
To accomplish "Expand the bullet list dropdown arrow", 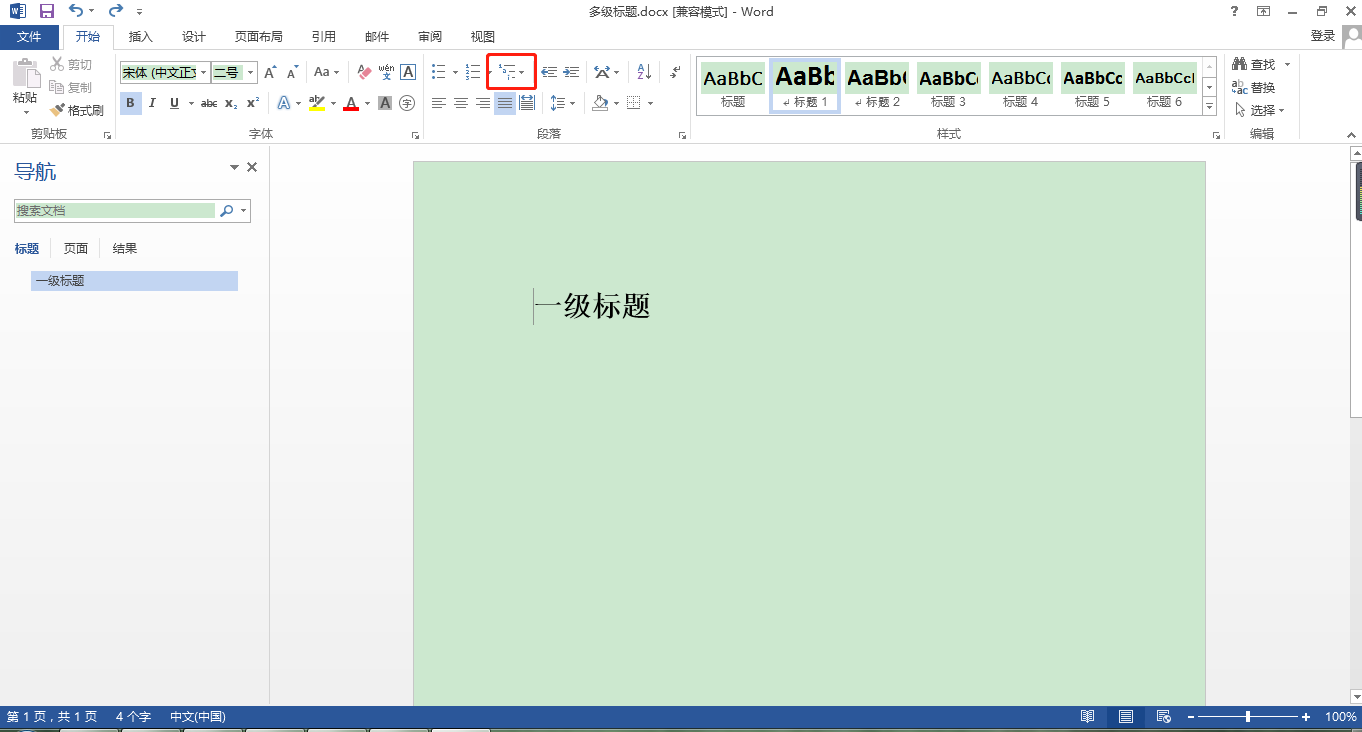I will click(x=455, y=72).
